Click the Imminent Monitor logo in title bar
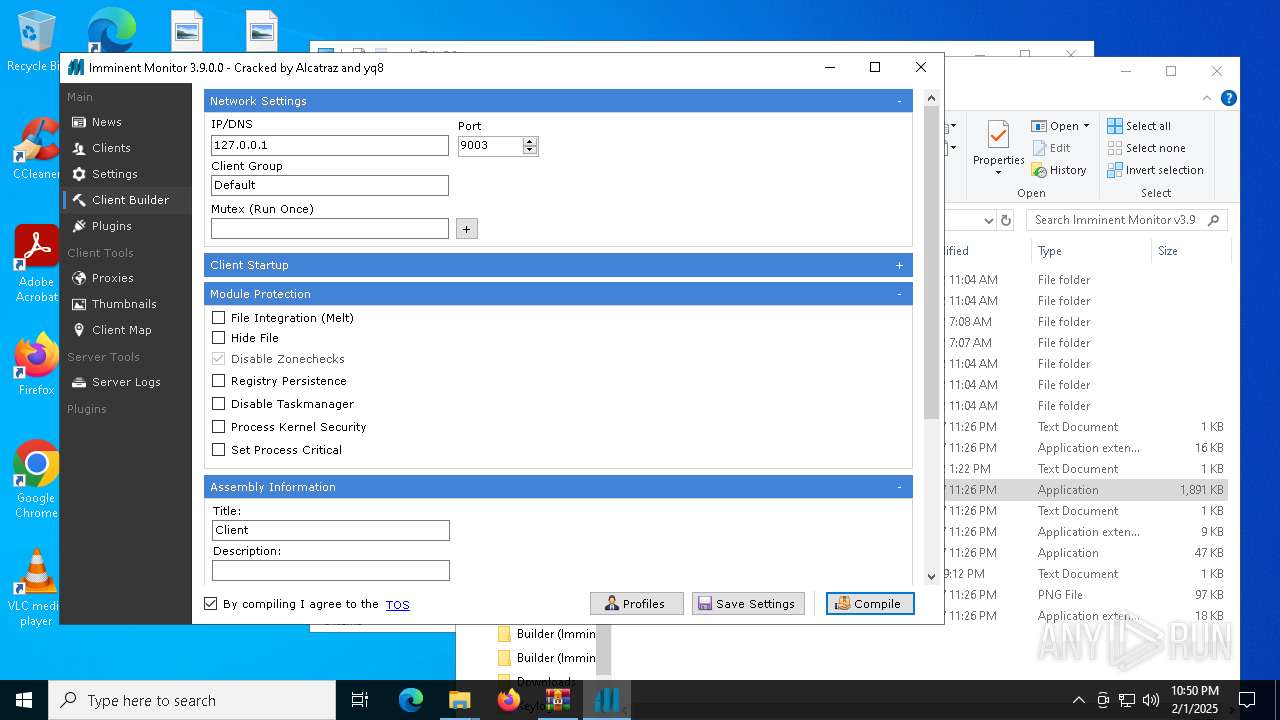Viewport: 1280px width, 720px height. pyautogui.click(x=75, y=68)
